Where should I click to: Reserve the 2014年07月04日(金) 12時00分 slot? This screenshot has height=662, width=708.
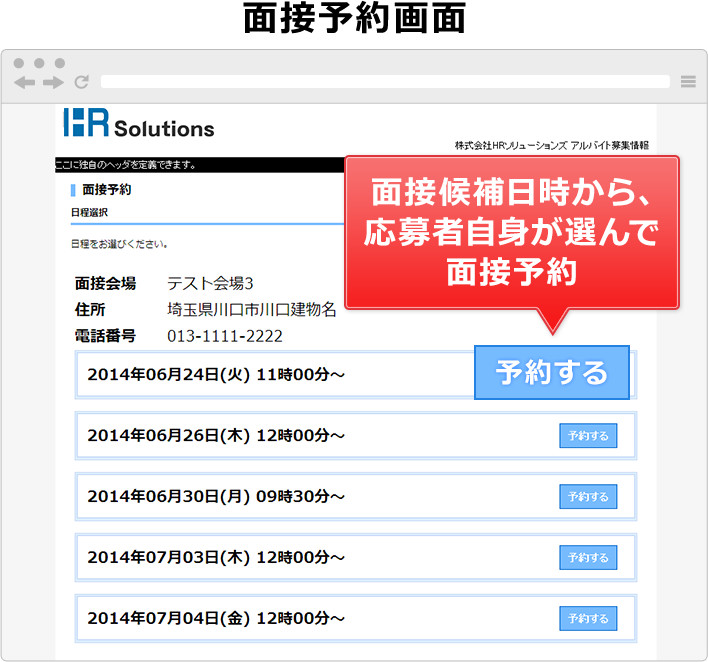click(588, 619)
